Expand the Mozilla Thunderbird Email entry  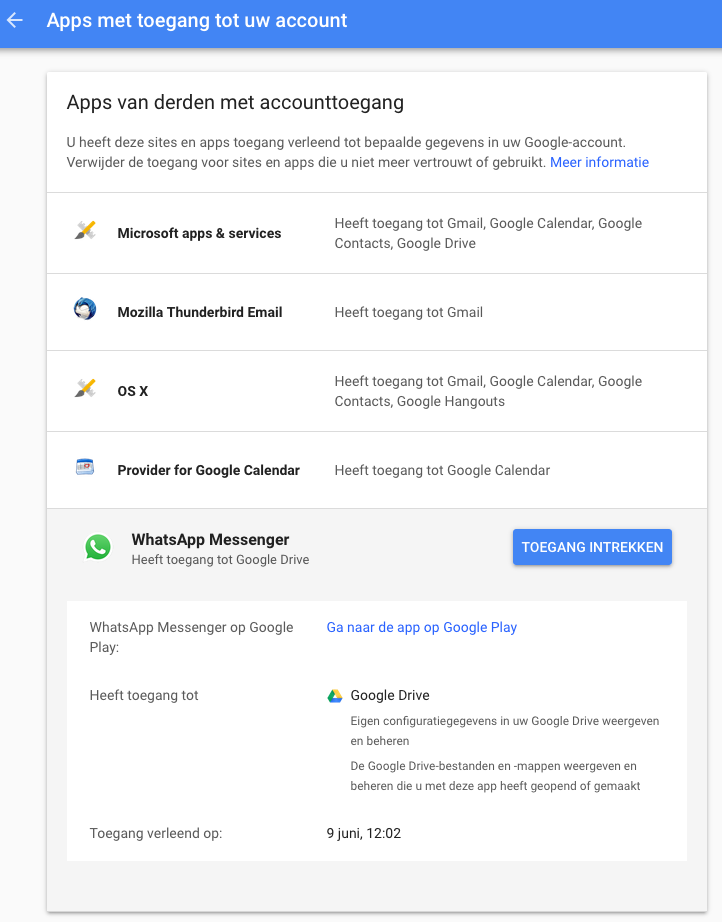pos(199,312)
